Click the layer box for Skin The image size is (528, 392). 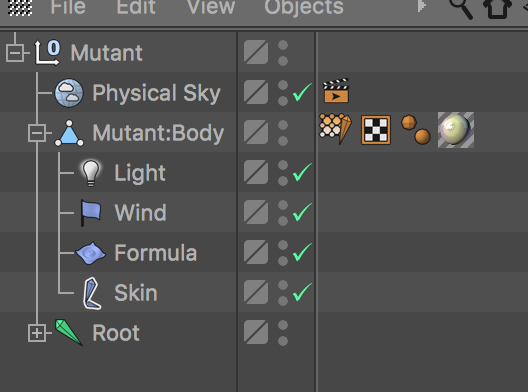pyautogui.click(x=256, y=292)
